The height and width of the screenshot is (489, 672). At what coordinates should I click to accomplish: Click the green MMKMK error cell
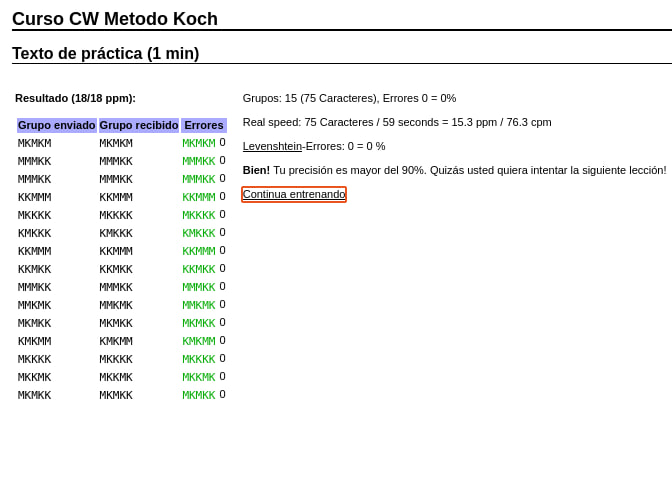pos(199,305)
